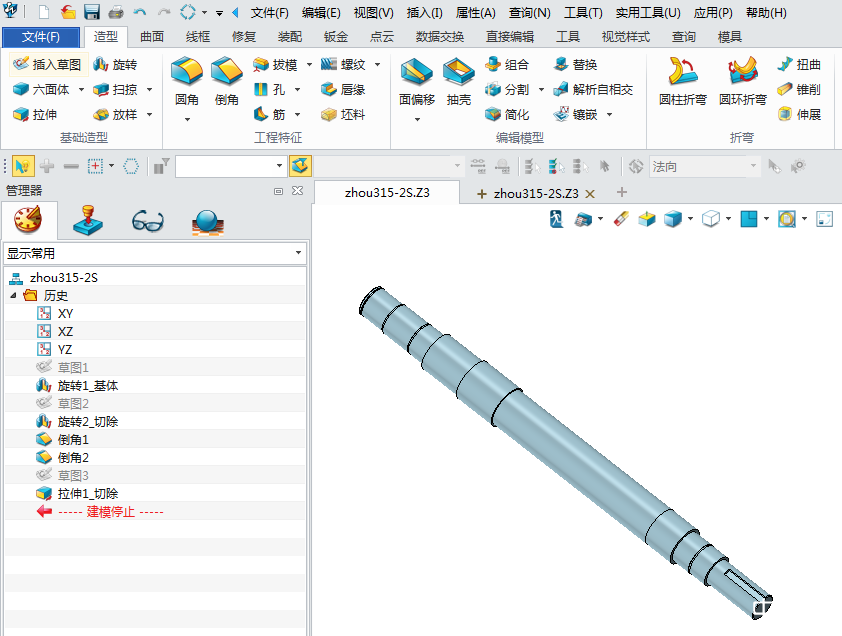The image size is (842, 636).
Task: Switch to the 曲面 ribbon tab
Action: [x=152, y=37]
